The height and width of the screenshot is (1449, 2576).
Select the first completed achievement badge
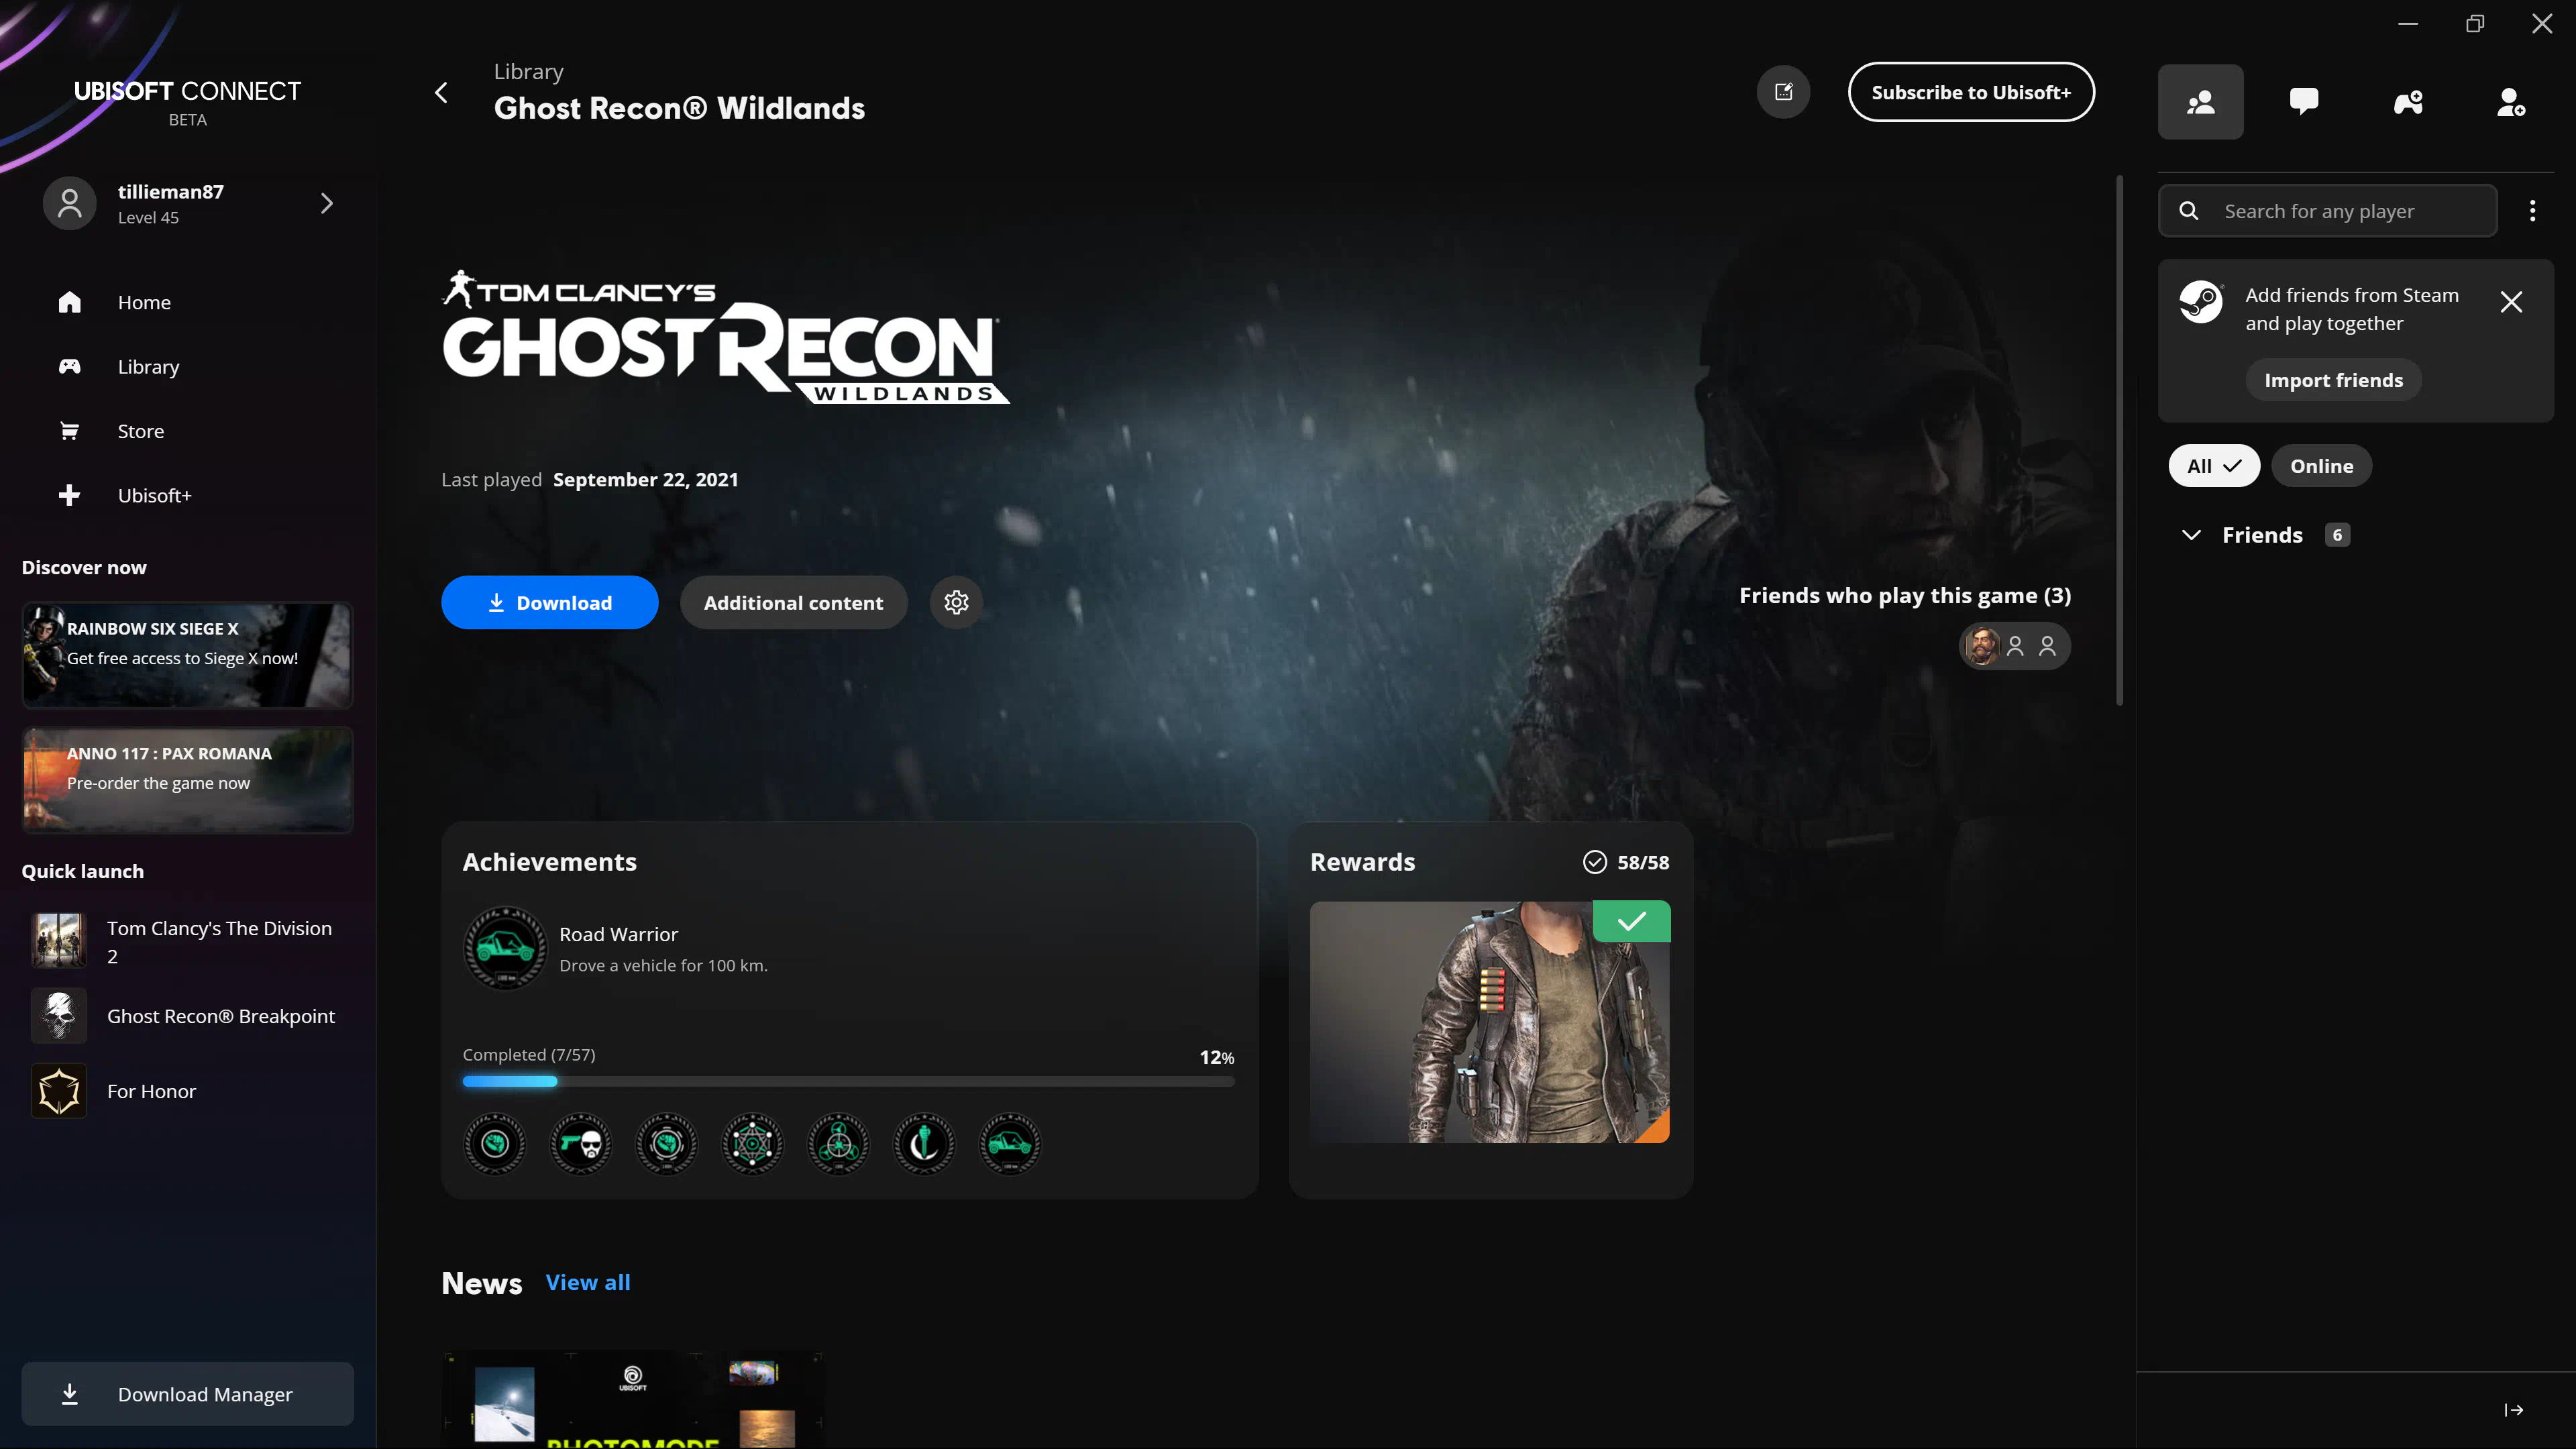495,1143
